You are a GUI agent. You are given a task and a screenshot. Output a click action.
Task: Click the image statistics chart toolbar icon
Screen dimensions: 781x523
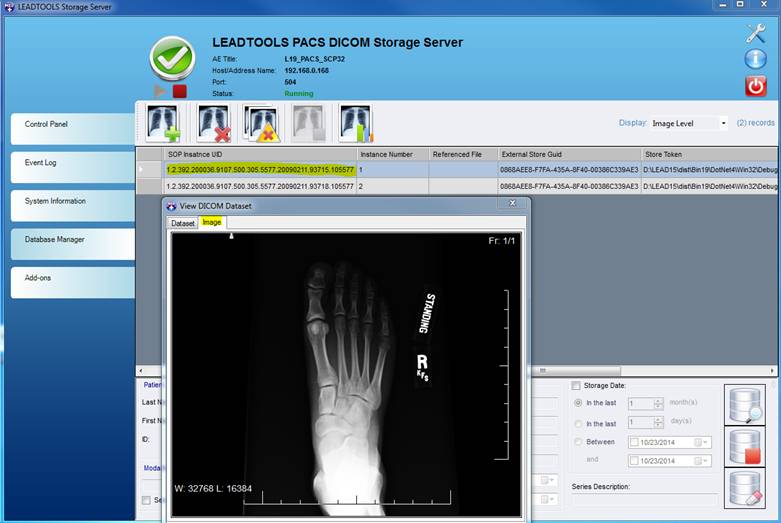click(354, 123)
